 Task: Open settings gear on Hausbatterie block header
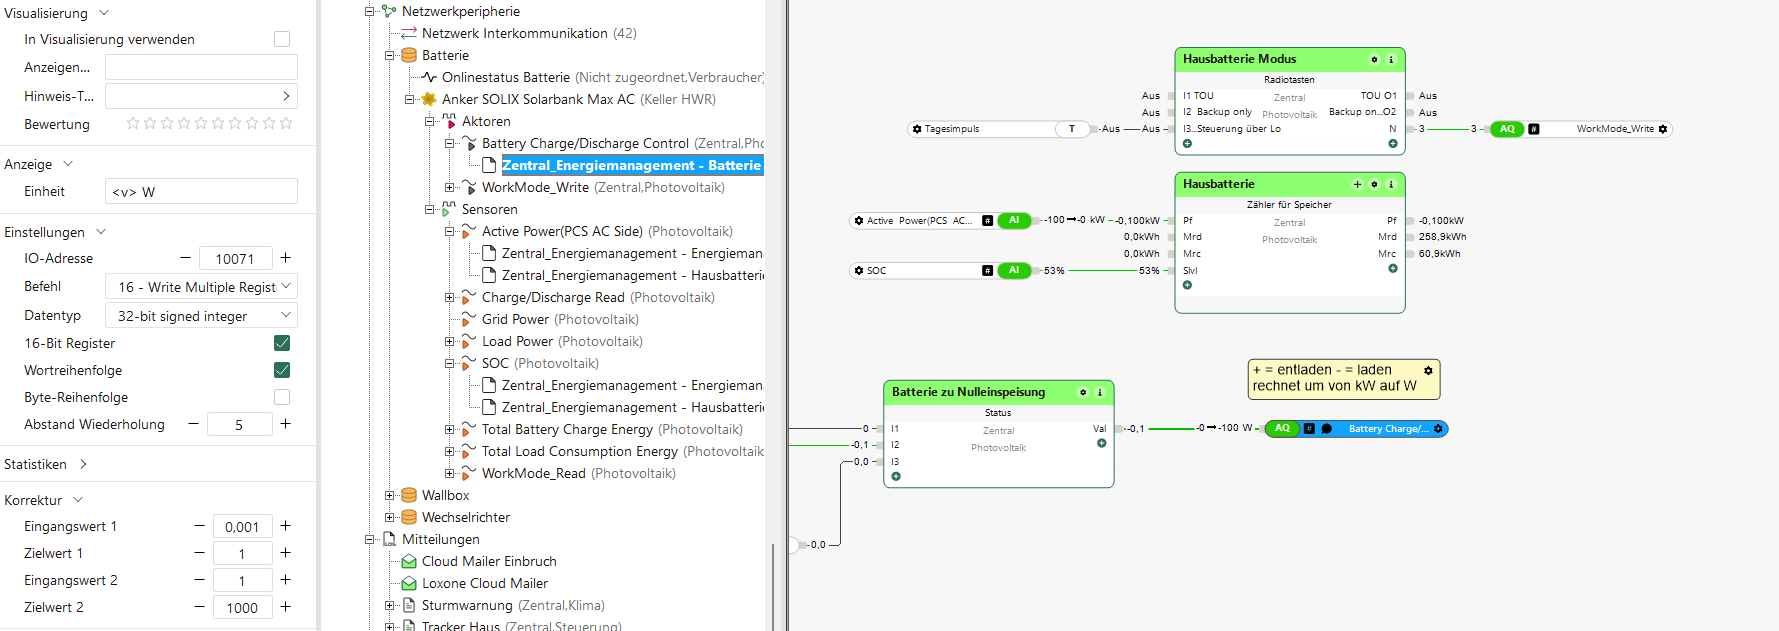pyautogui.click(x=1374, y=185)
